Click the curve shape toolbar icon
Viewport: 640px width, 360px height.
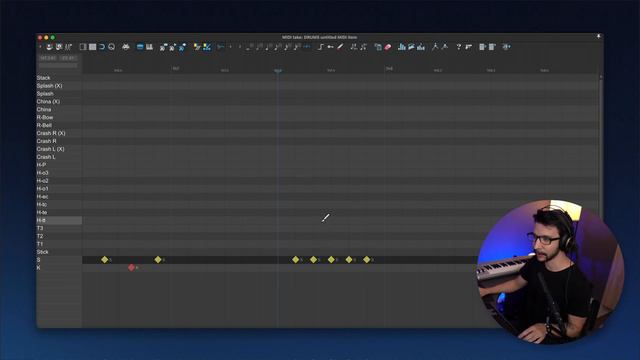point(321,47)
